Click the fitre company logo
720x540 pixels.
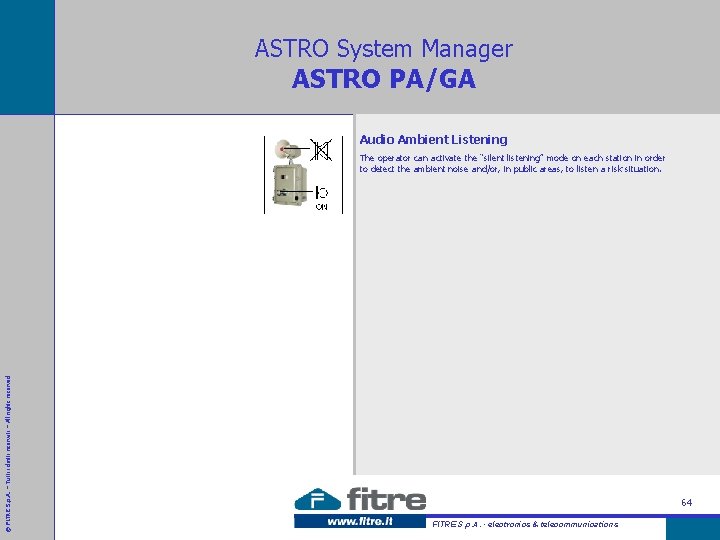pyautogui.click(x=360, y=499)
